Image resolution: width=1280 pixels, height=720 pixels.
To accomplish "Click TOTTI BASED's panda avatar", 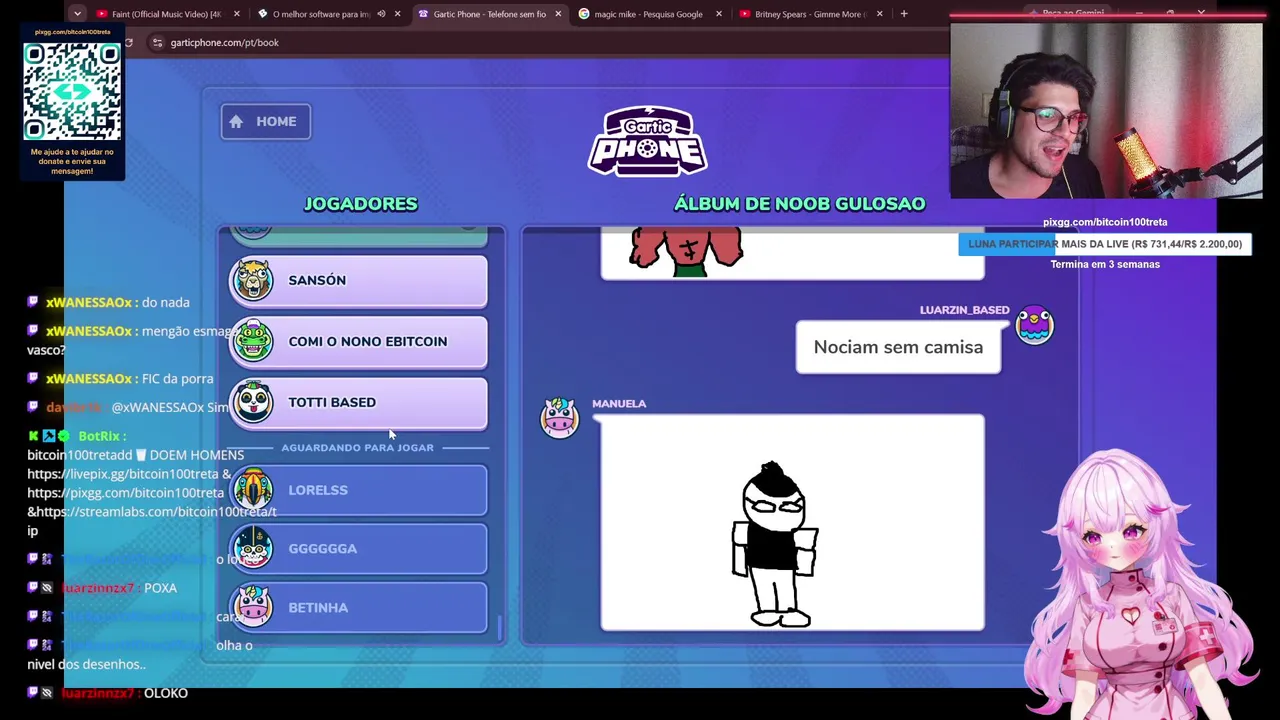I will 253,402.
